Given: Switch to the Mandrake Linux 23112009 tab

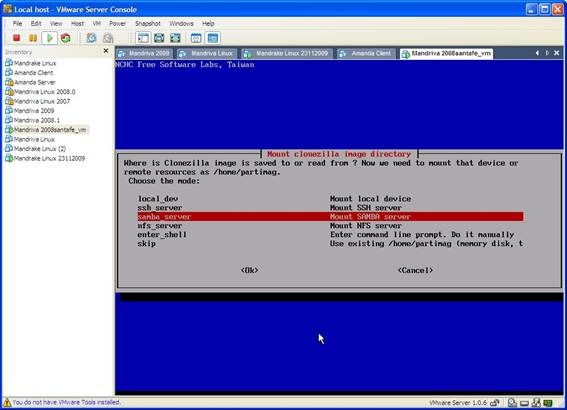Looking at the screenshot, I should [x=287, y=54].
